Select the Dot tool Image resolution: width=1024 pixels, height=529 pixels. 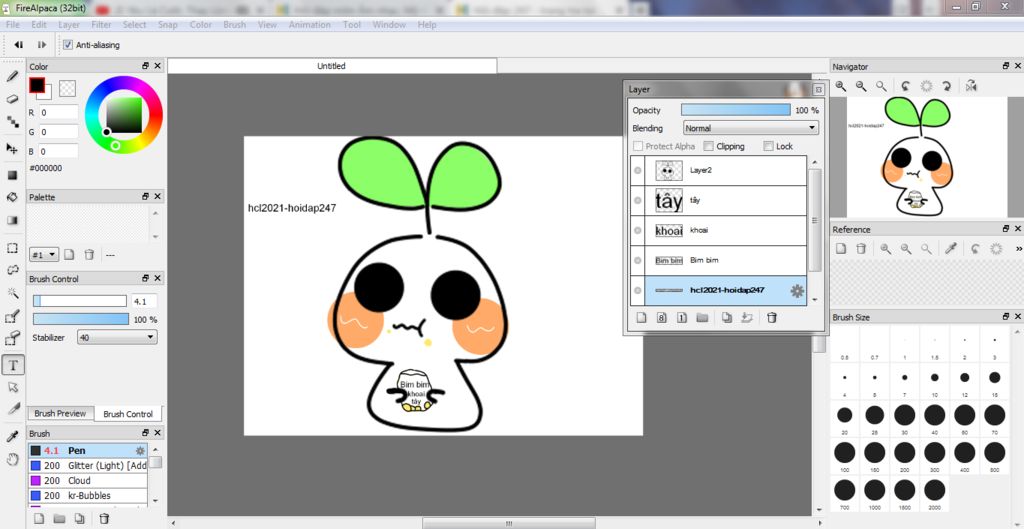12,121
